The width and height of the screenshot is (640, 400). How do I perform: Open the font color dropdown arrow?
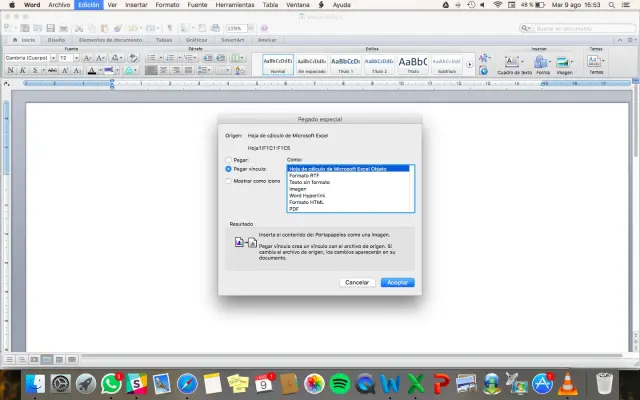[100, 70]
